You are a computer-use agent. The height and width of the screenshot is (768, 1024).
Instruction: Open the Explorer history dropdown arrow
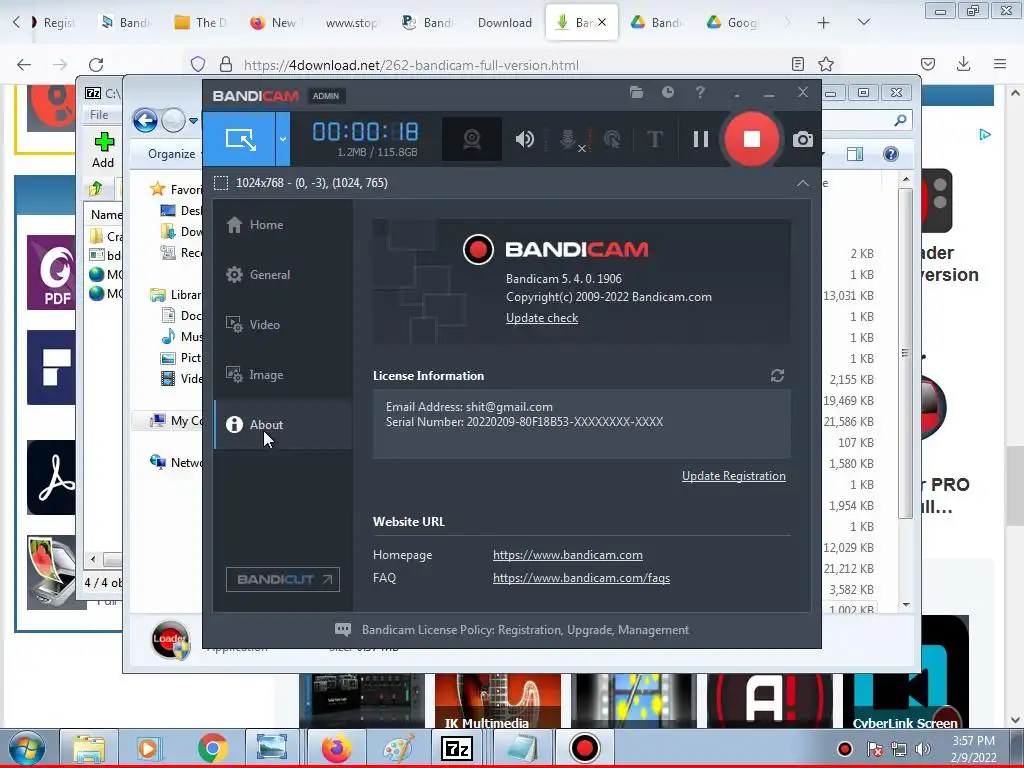(x=193, y=120)
